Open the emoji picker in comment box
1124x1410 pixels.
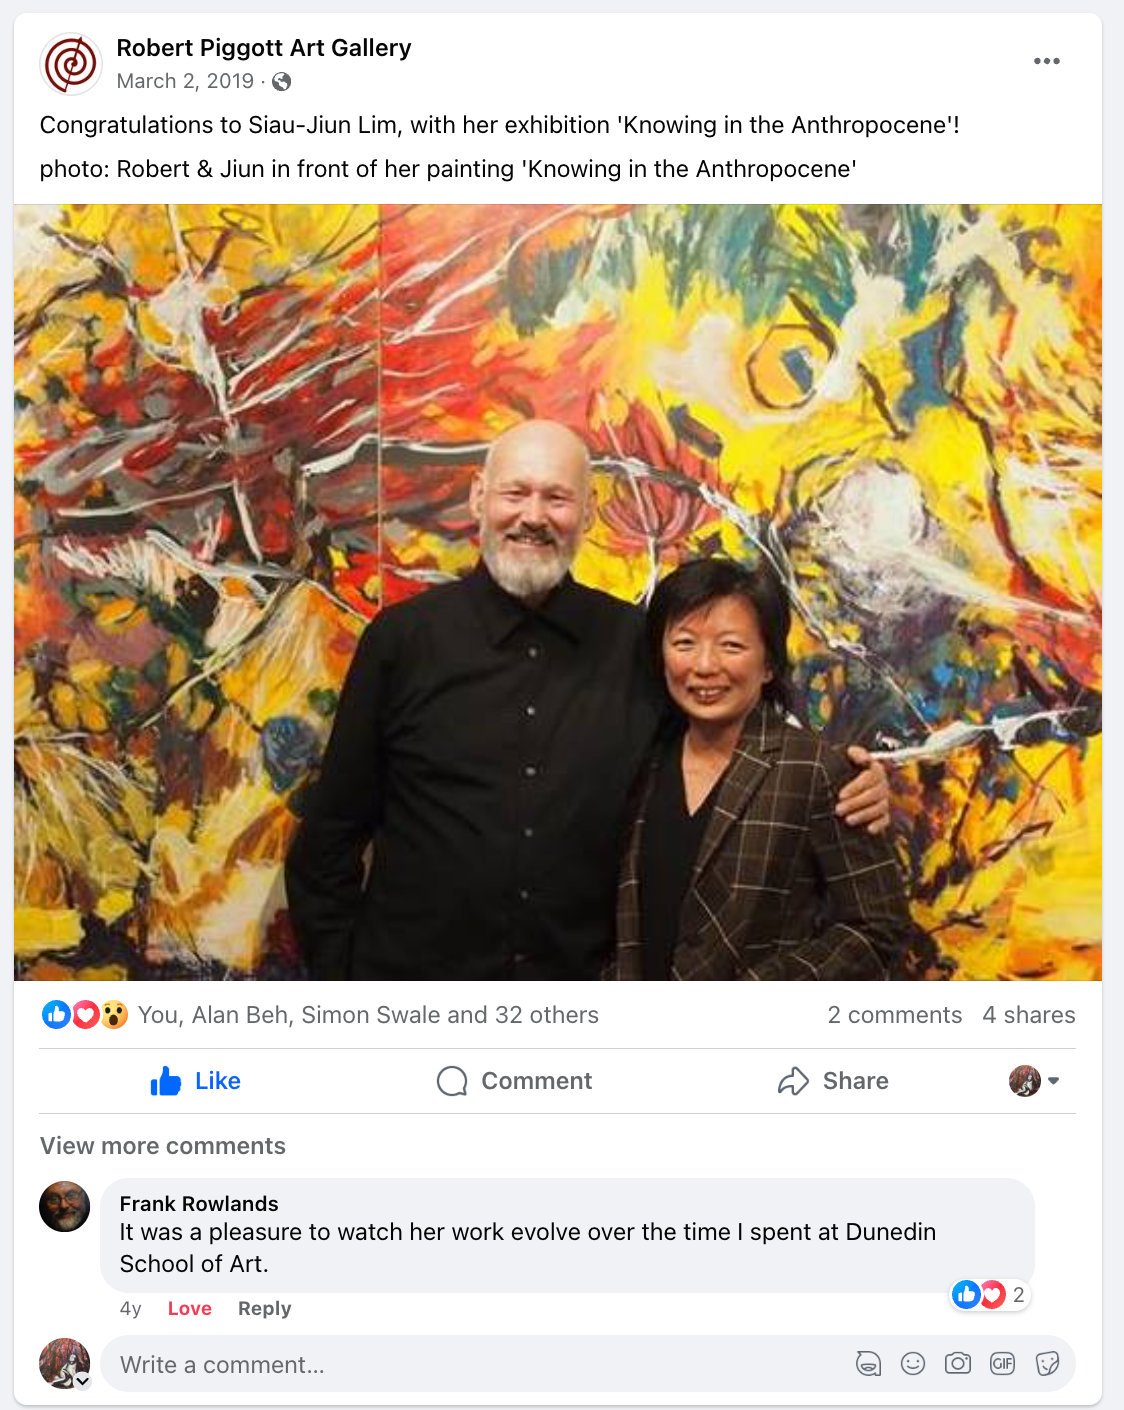click(x=913, y=1363)
